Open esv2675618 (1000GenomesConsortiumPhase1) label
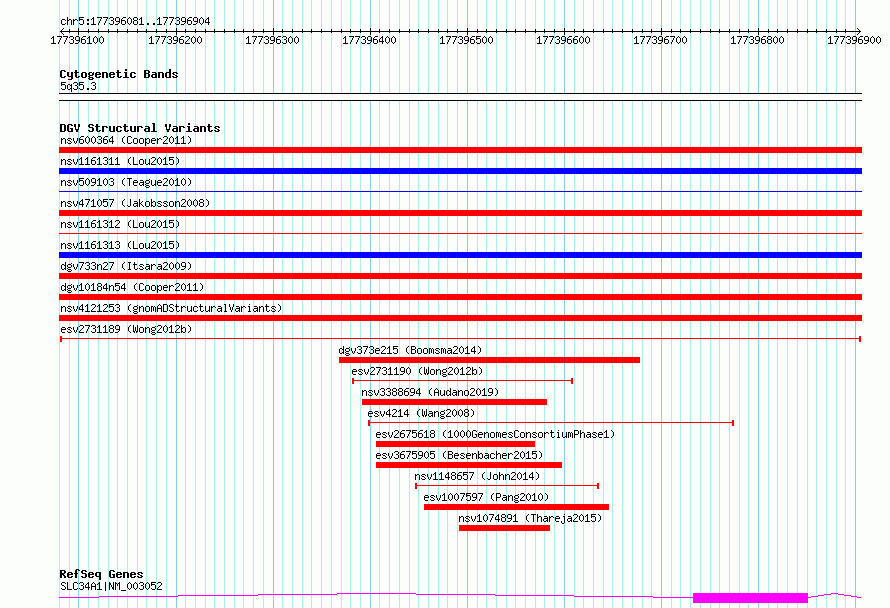The image size is (890, 608). click(x=495, y=434)
